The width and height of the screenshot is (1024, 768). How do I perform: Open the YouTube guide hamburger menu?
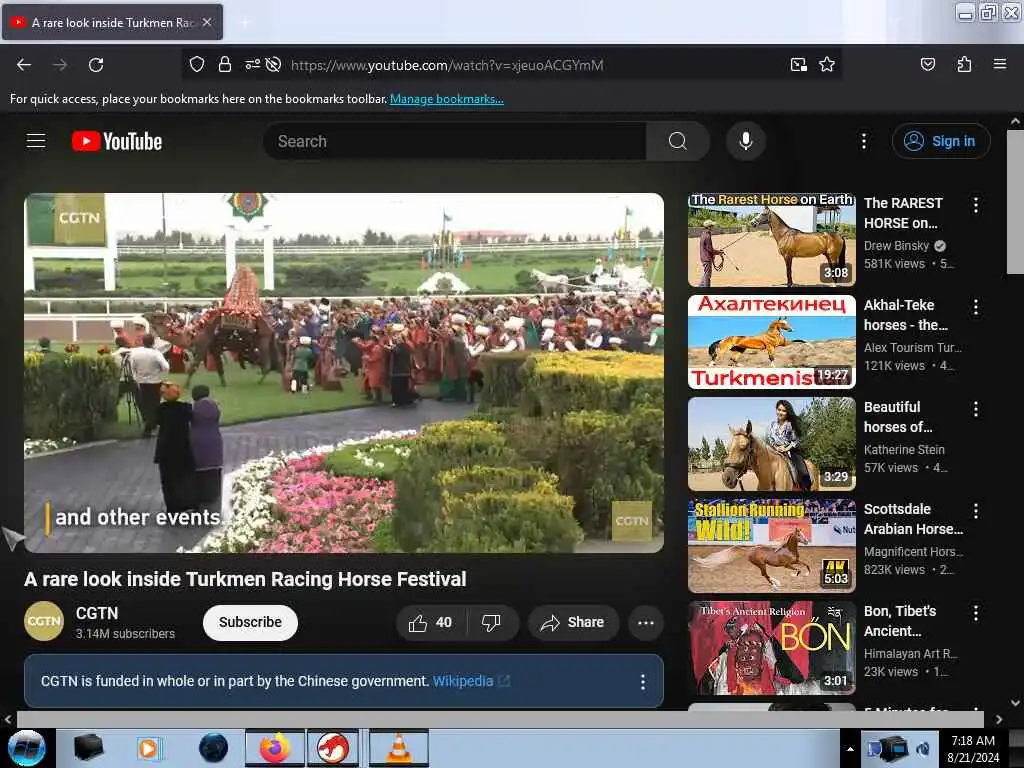tap(36, 140)
